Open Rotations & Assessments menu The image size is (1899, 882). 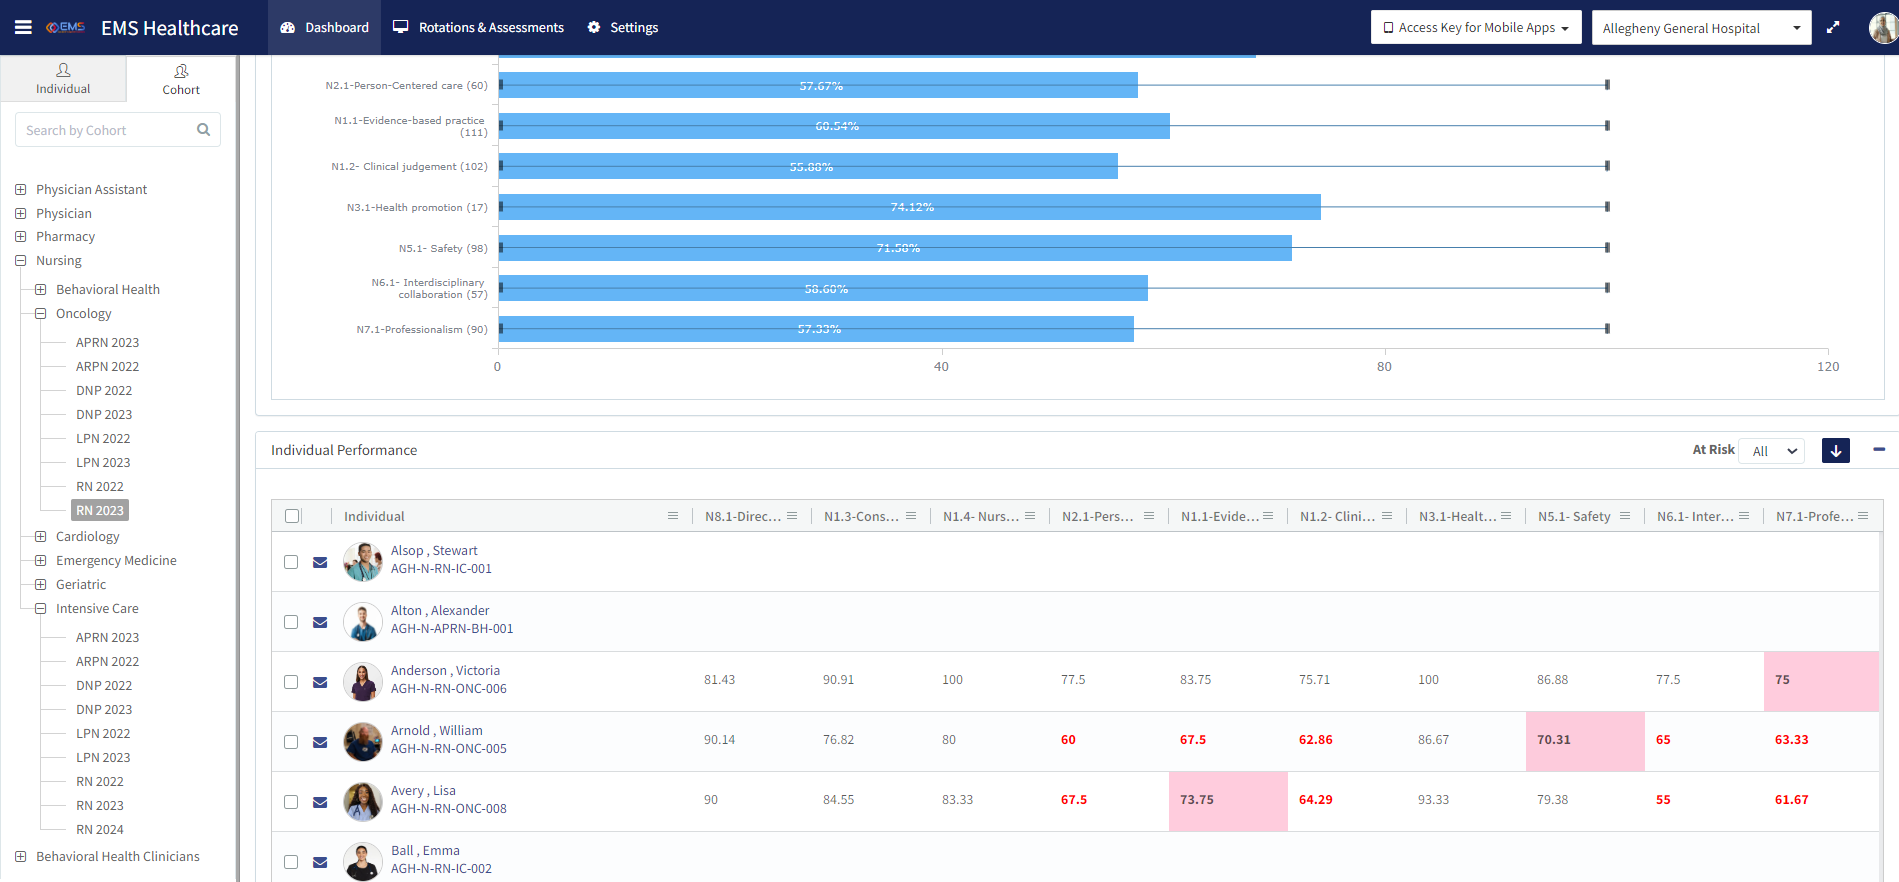[x=478, y=28]
